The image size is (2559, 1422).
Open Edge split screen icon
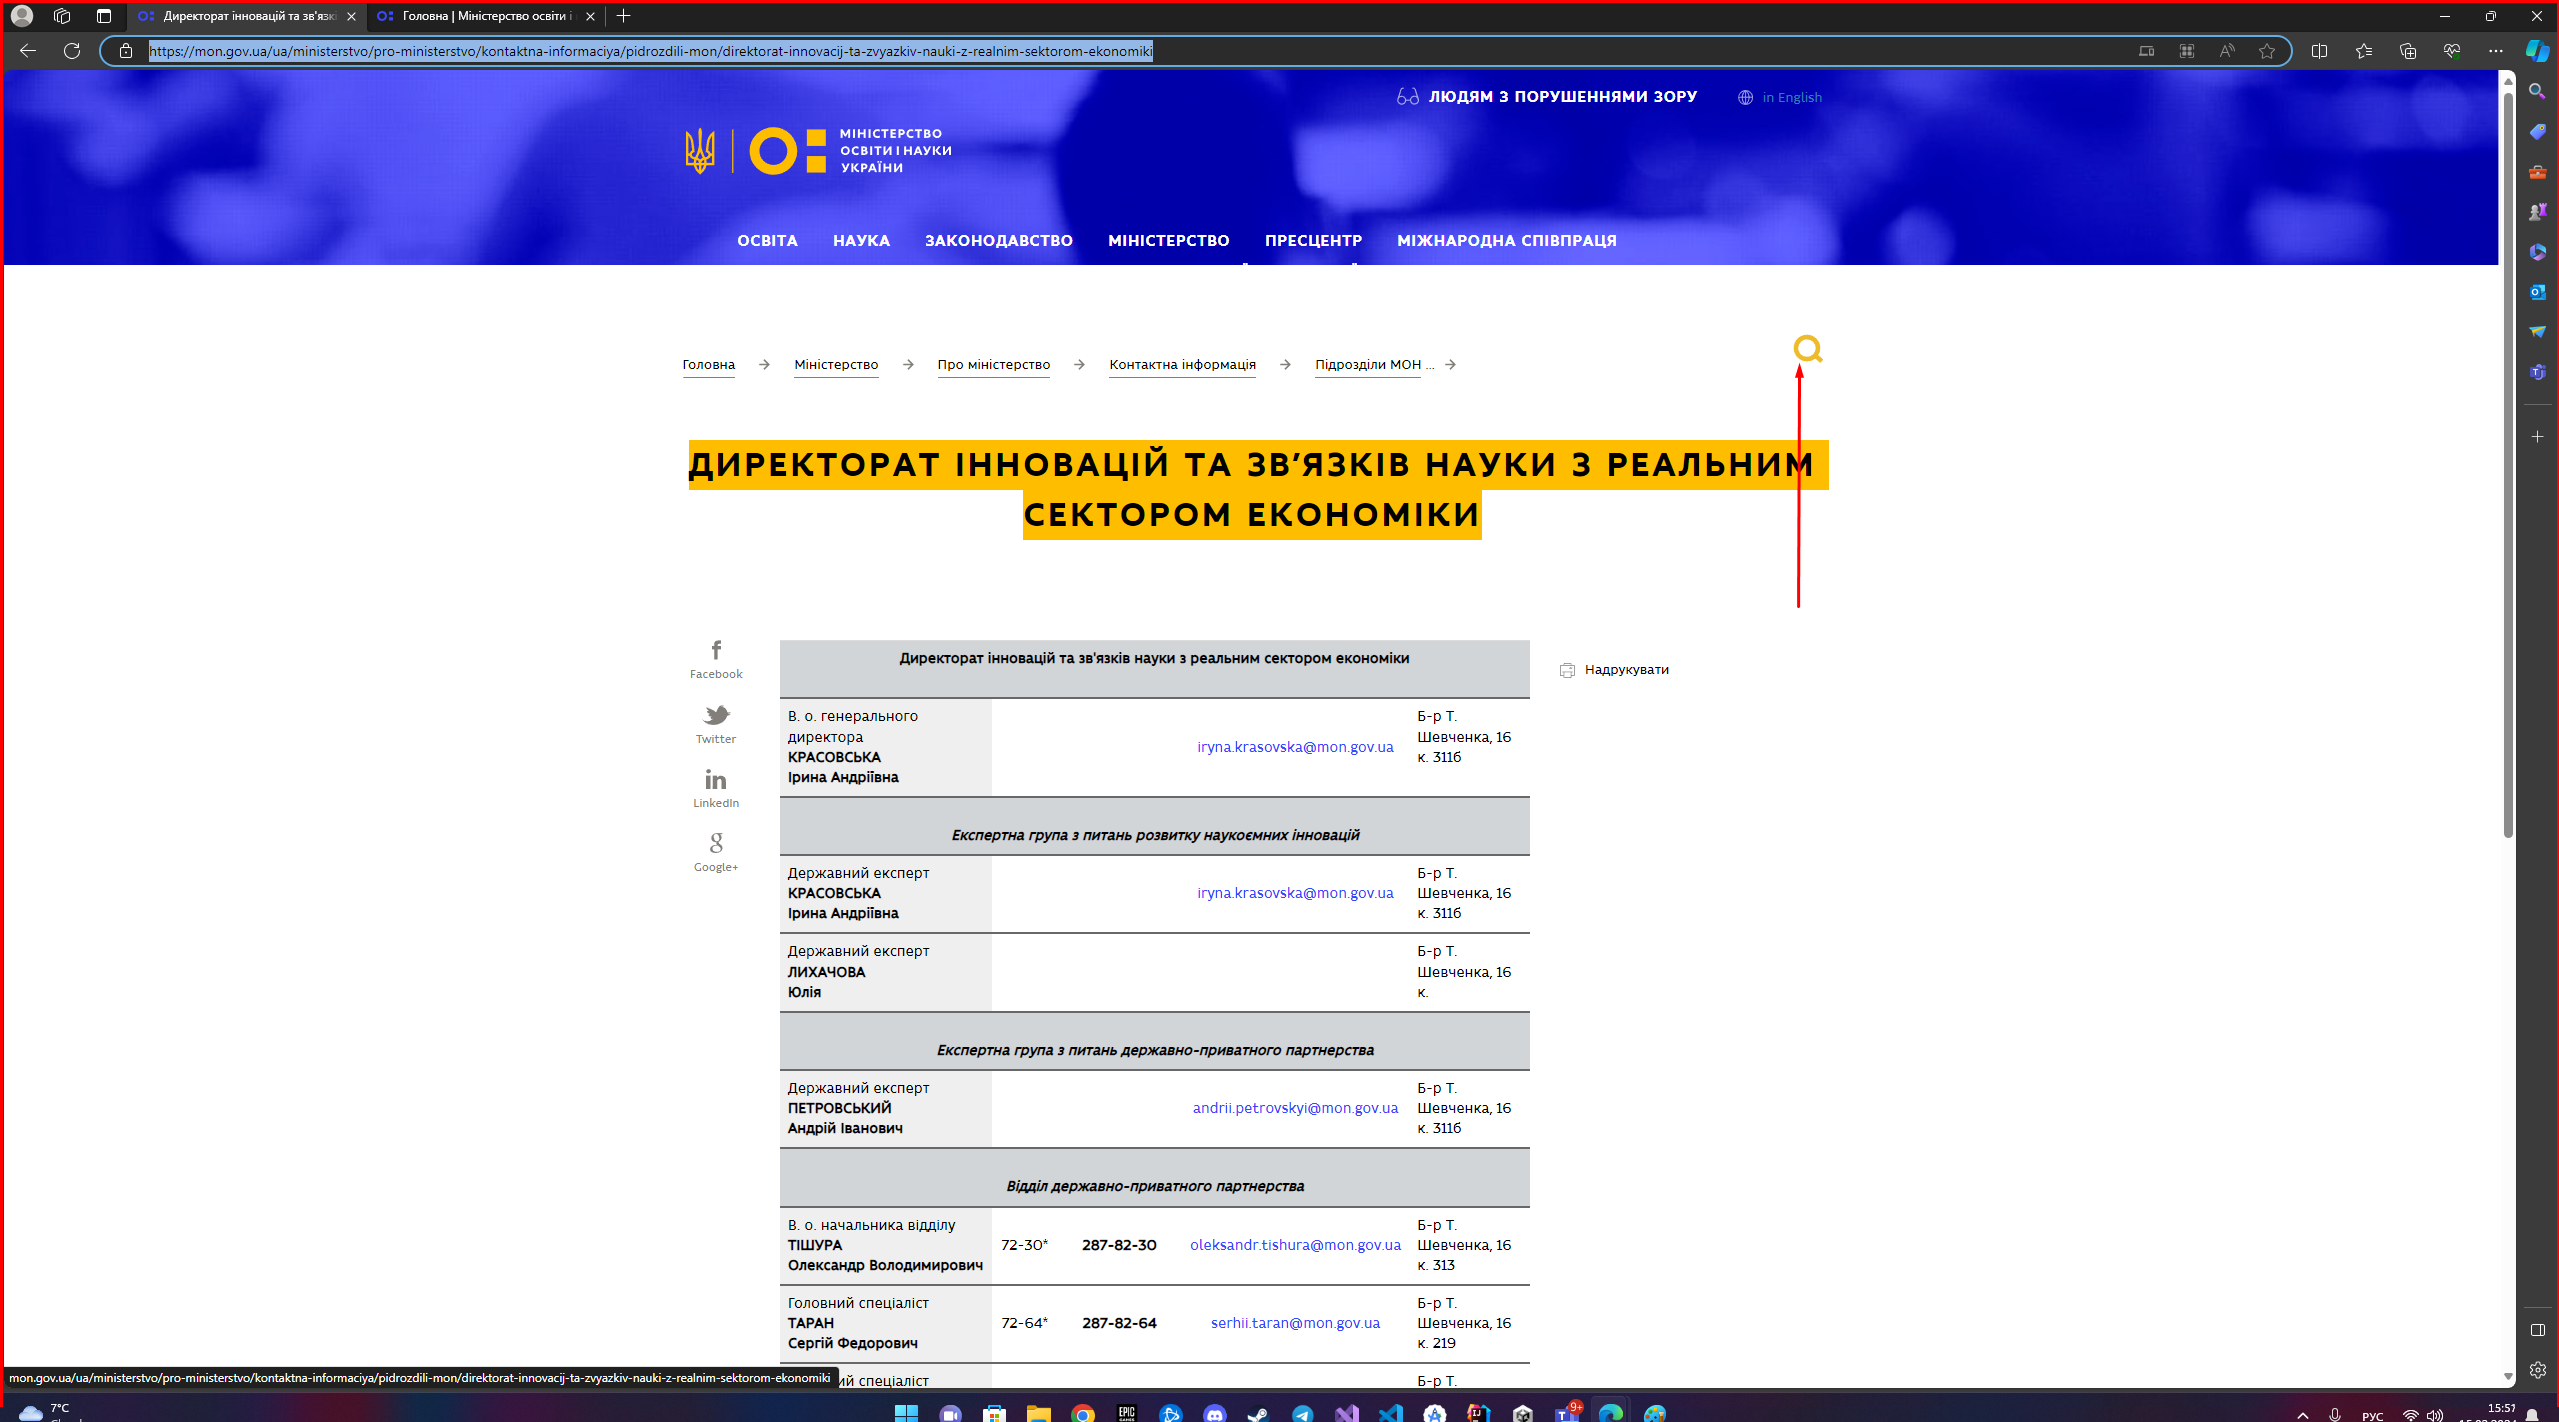point(2319,51)
